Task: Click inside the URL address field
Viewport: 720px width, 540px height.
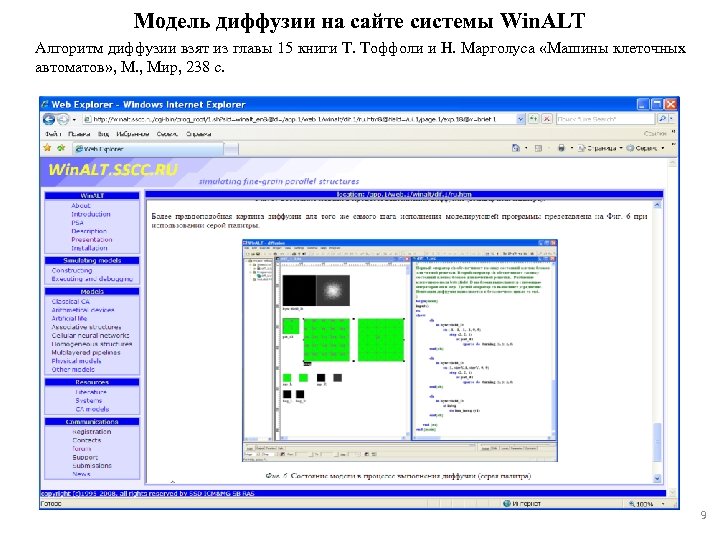Action: (x=298, y=119)
